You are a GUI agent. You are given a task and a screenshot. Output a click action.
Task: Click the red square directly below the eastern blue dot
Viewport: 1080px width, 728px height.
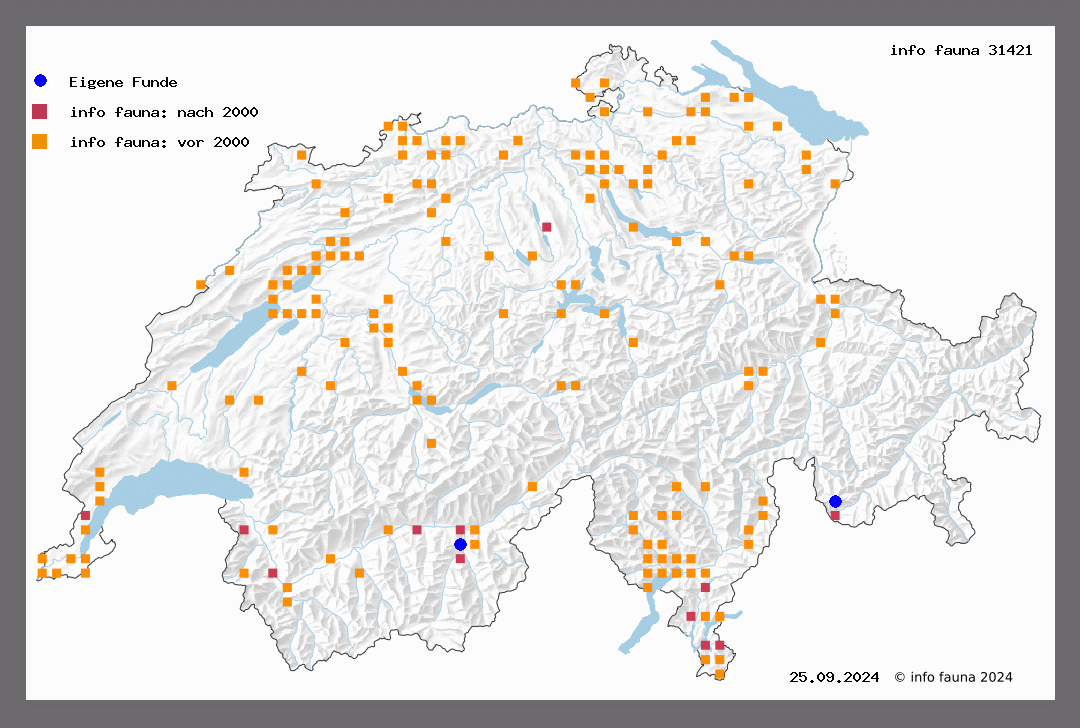click(x=835, y=516)
